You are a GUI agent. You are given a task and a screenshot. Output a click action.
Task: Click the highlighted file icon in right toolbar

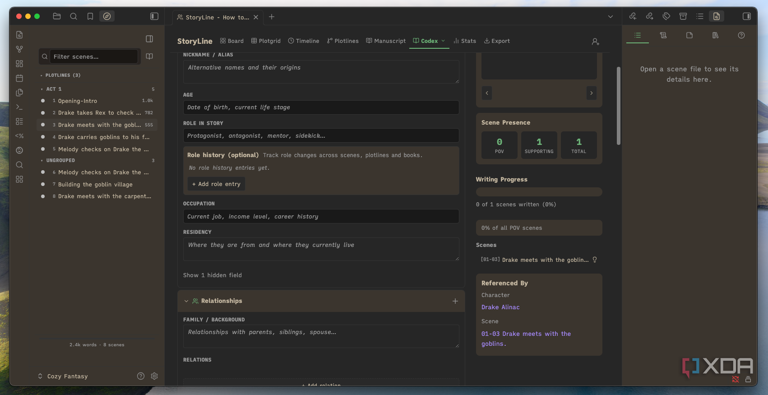[716, 16]
